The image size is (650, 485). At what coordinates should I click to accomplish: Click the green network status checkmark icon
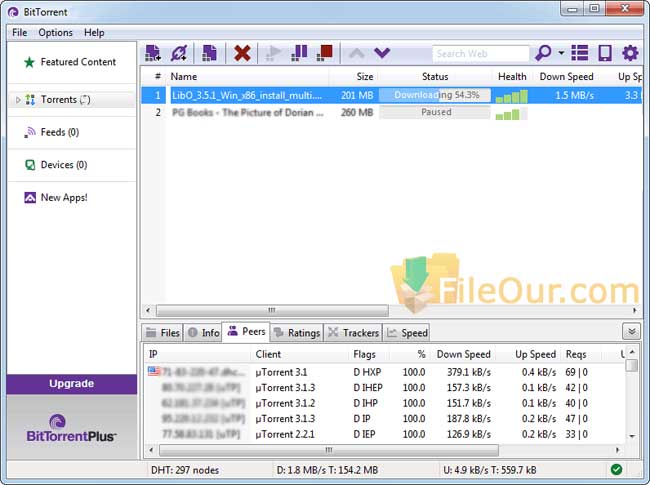tap(616, 470)
